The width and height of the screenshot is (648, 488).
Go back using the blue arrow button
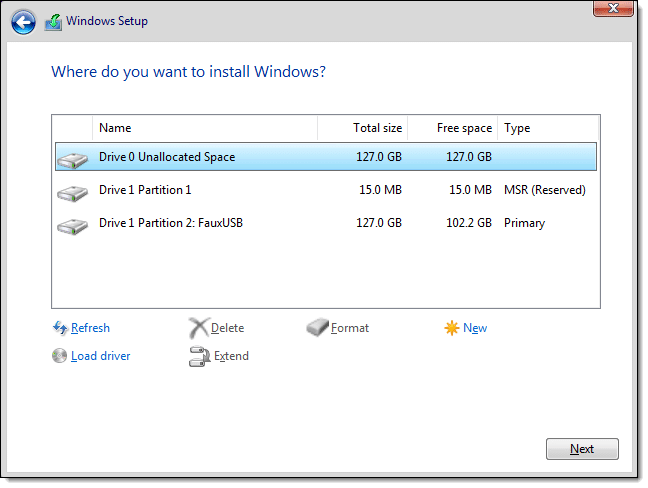click(23, 22)
